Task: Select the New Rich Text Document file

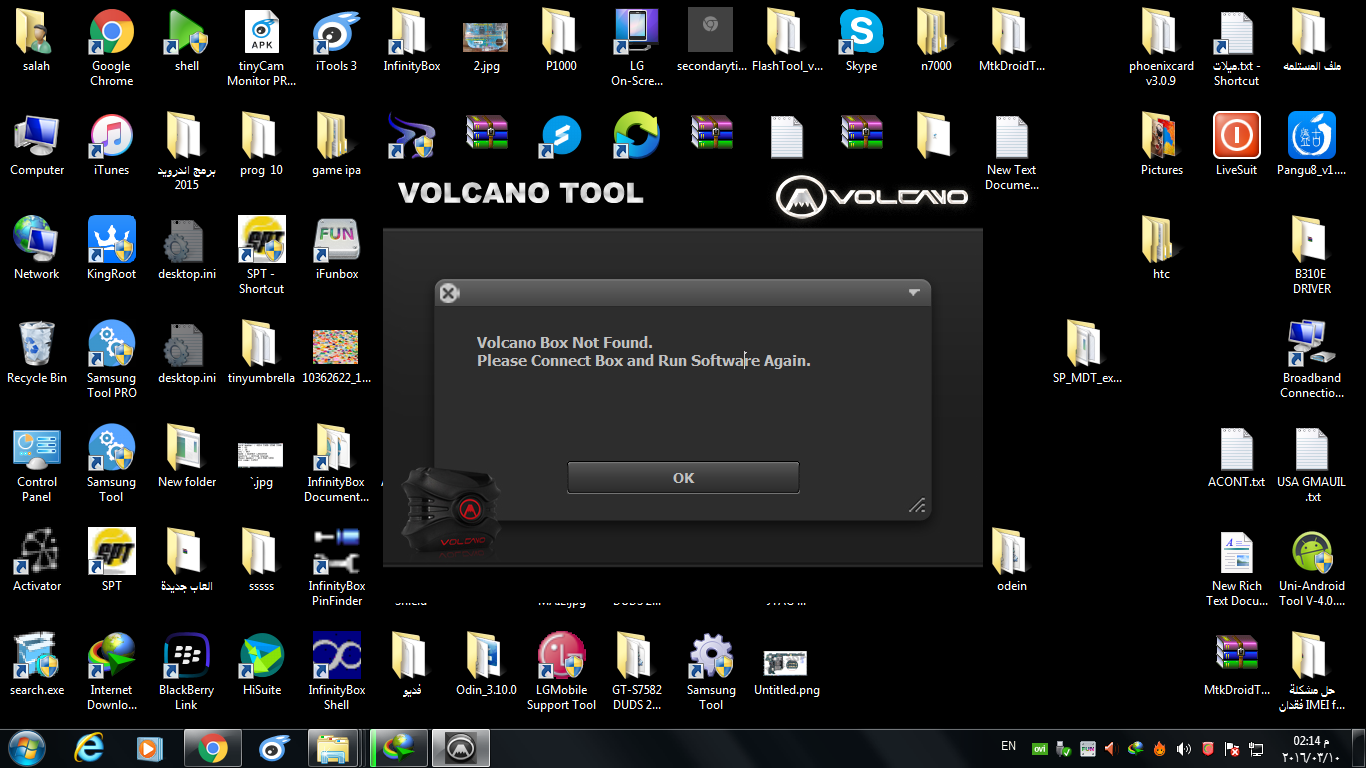Action: point(1236,567)
